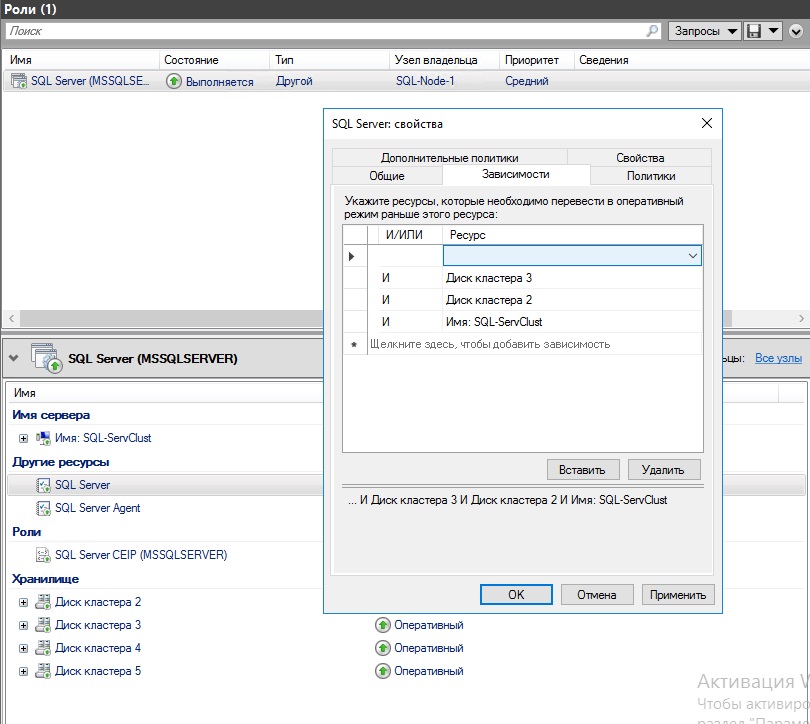
Task: Switch to the Политики tab
Action: point(651,176)
